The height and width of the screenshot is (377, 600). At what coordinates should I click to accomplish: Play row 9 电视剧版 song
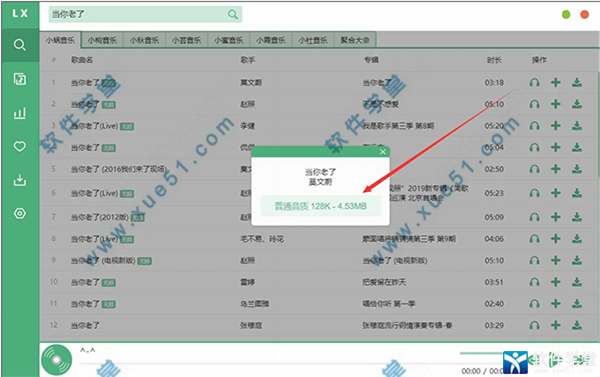pos(535,260)
